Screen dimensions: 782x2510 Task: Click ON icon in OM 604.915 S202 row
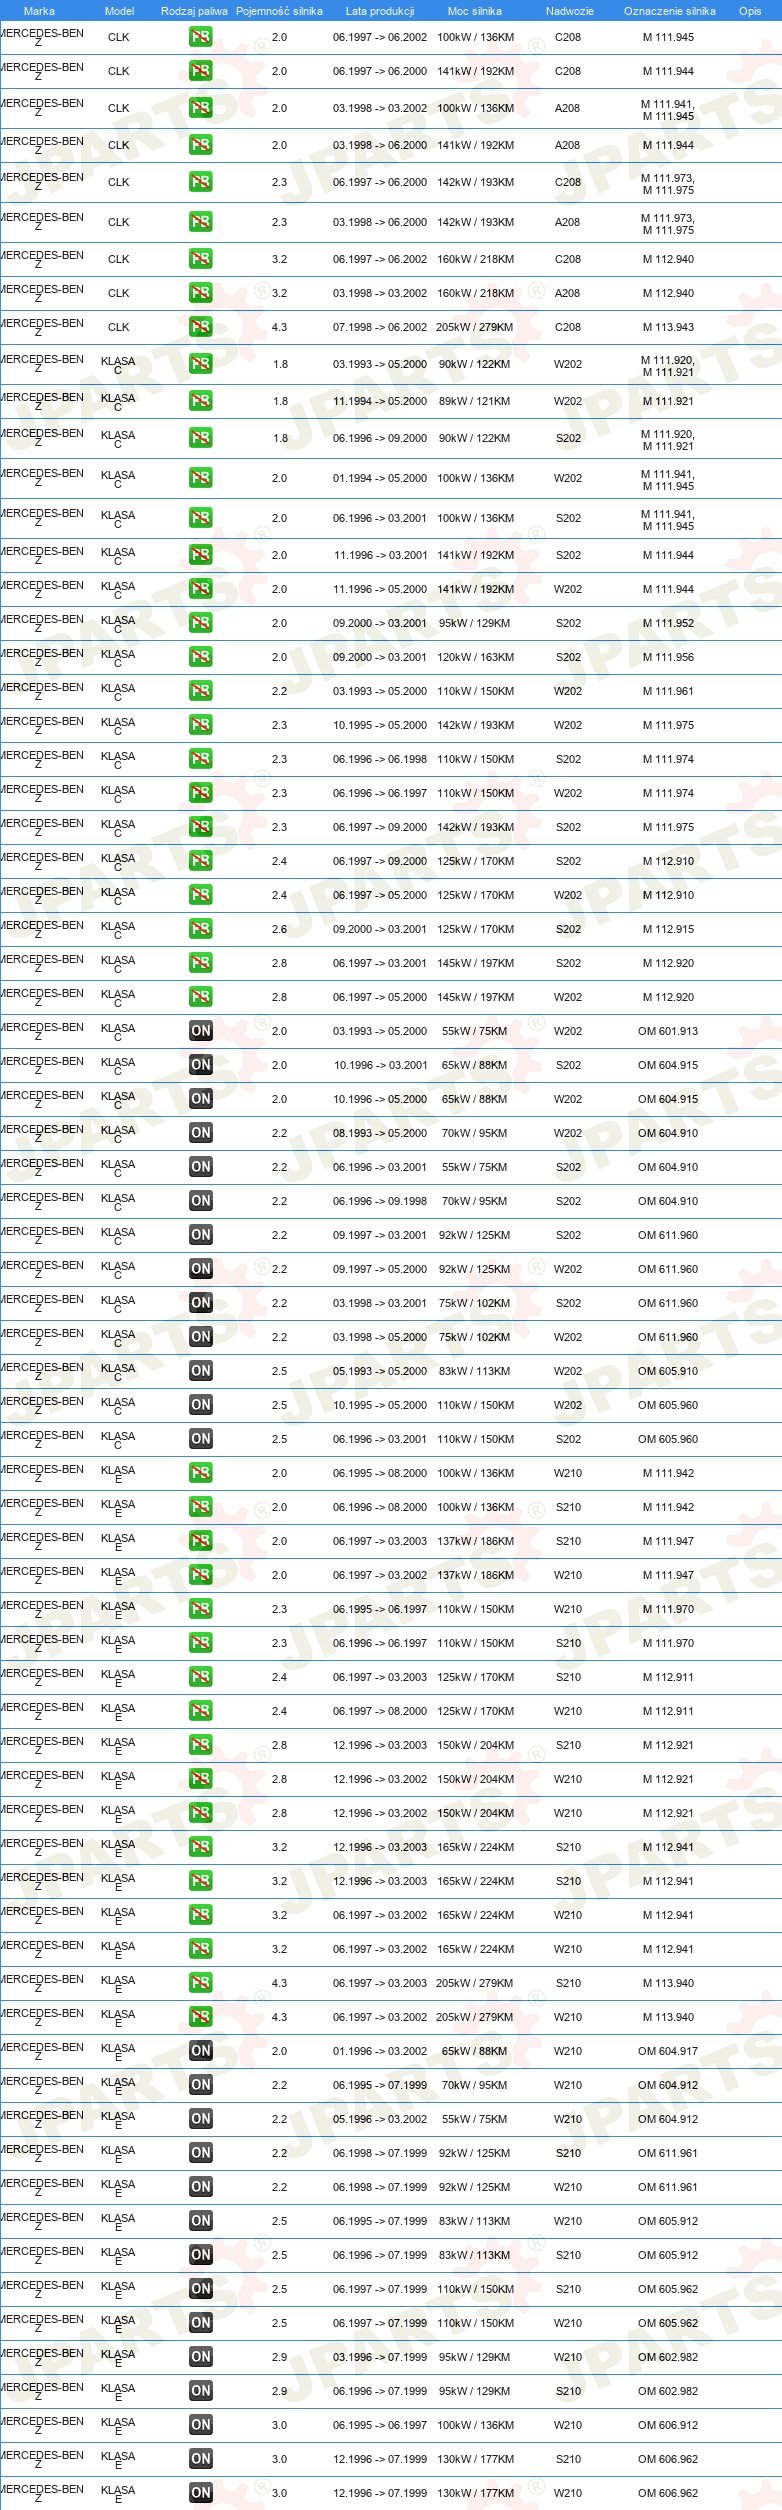pos(201,1065)
